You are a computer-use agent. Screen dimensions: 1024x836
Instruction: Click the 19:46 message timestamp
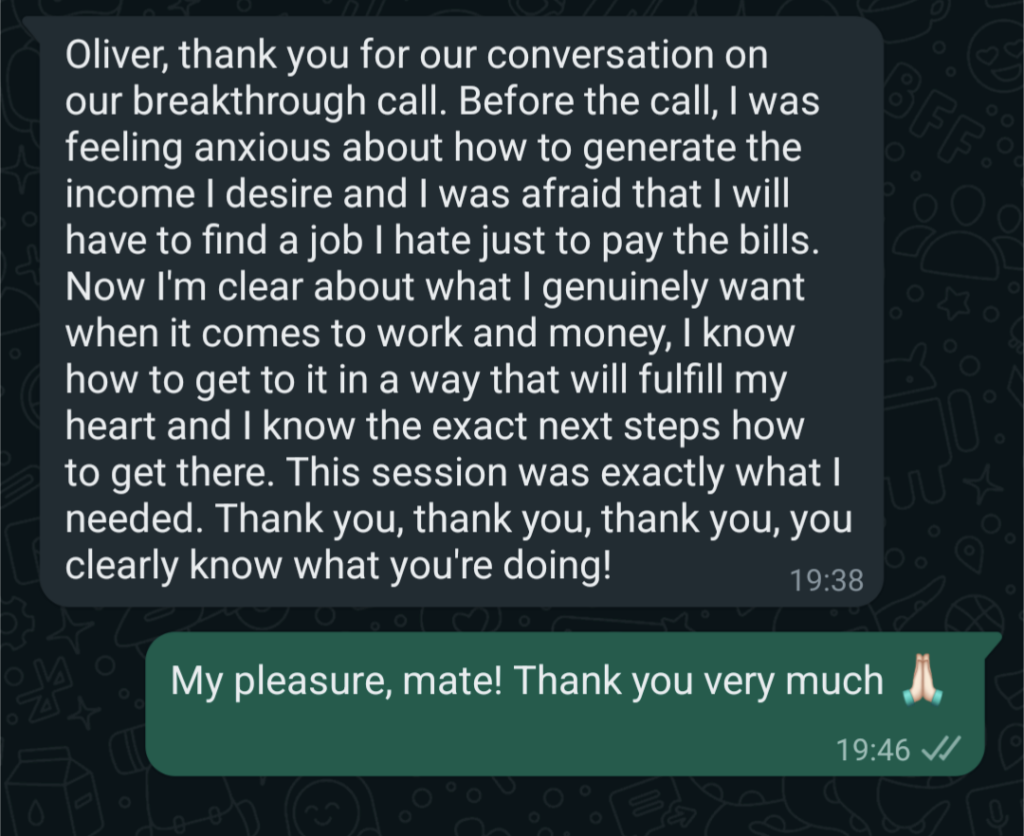click(x=873, y=749)
